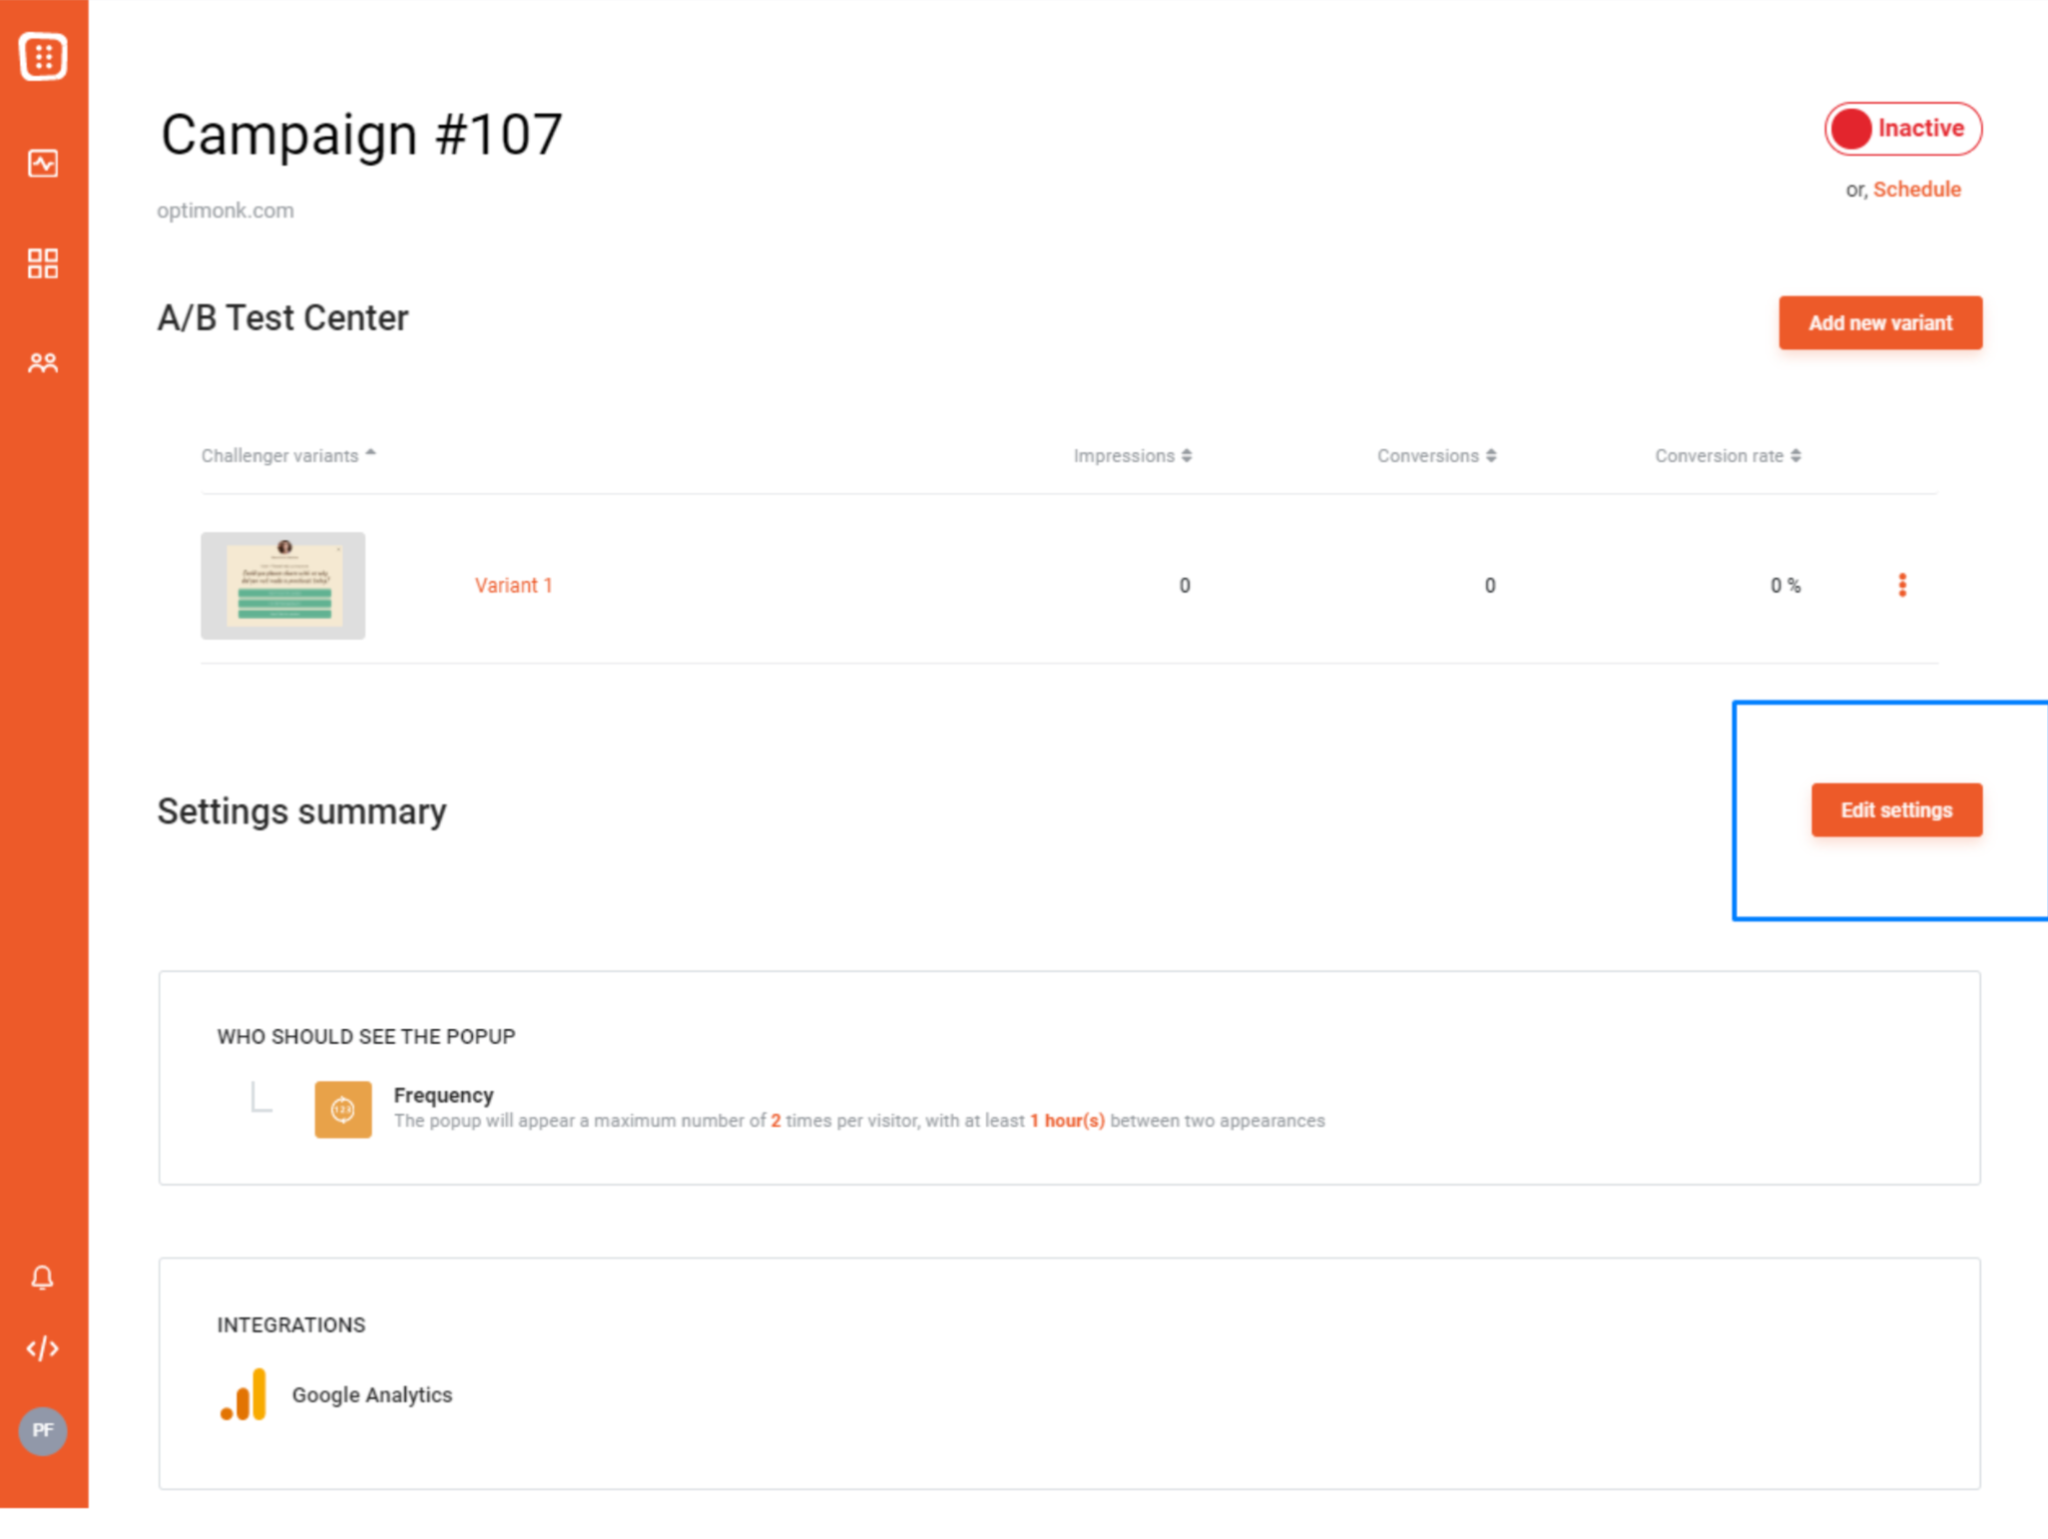The width and height of the screenshot is (2048, 1539).
Task: Sort by Challenger variants column
Action: 288,456
